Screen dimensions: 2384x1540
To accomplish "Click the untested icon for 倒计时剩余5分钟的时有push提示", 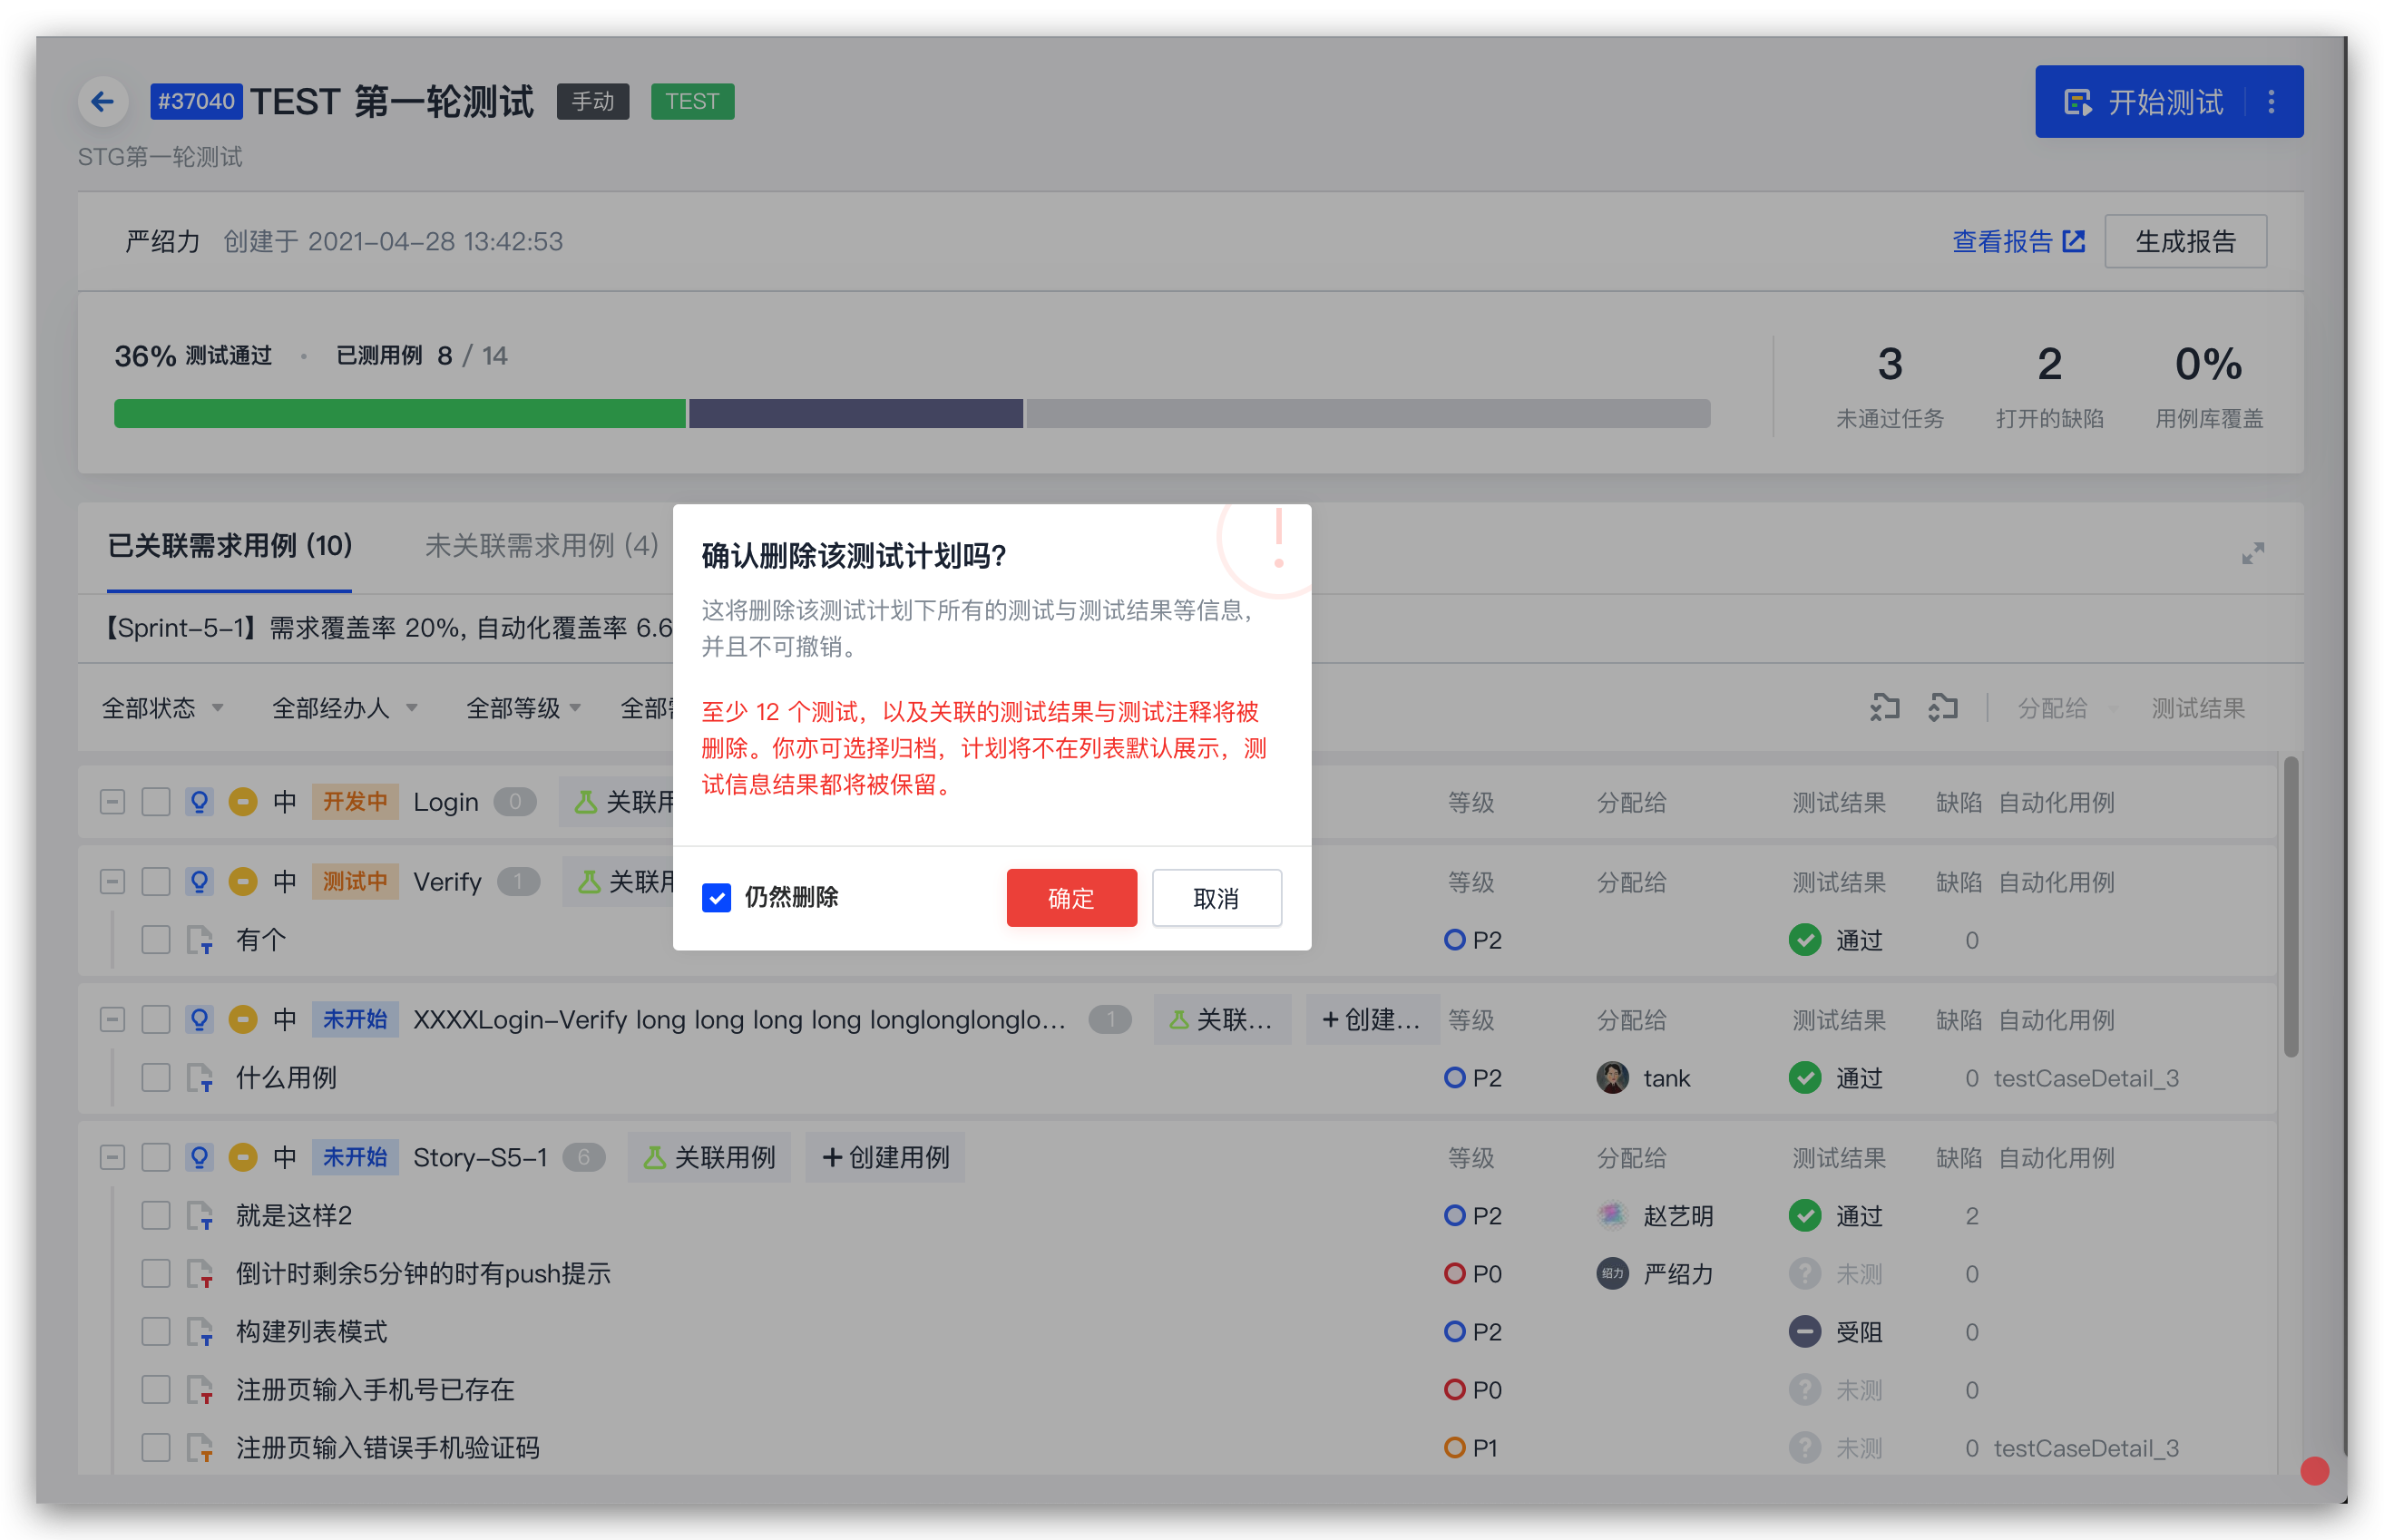I will [1804, 1274].
